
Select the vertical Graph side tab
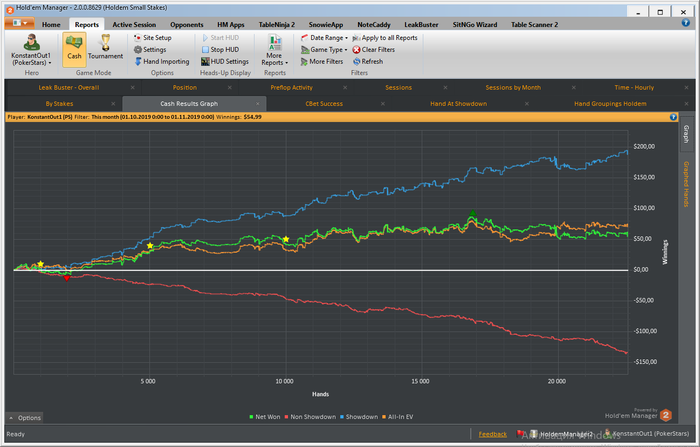[x=686, y=134]
